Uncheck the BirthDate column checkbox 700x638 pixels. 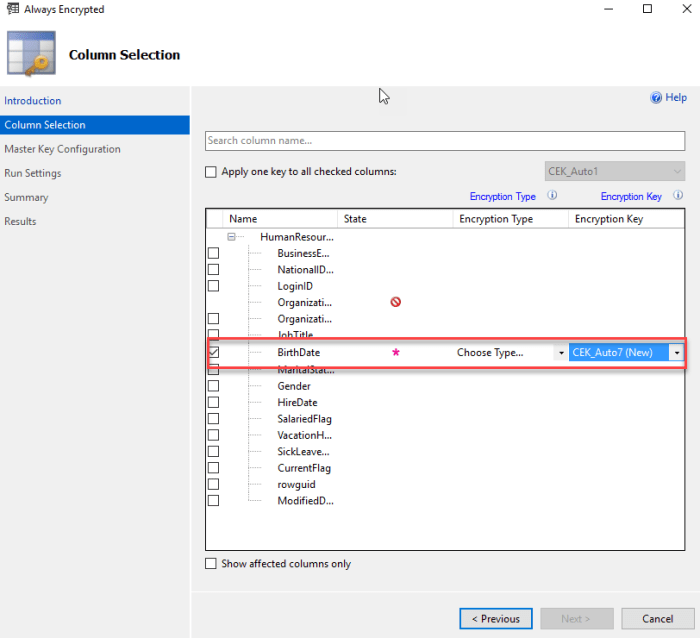click(x=214, y=352)
